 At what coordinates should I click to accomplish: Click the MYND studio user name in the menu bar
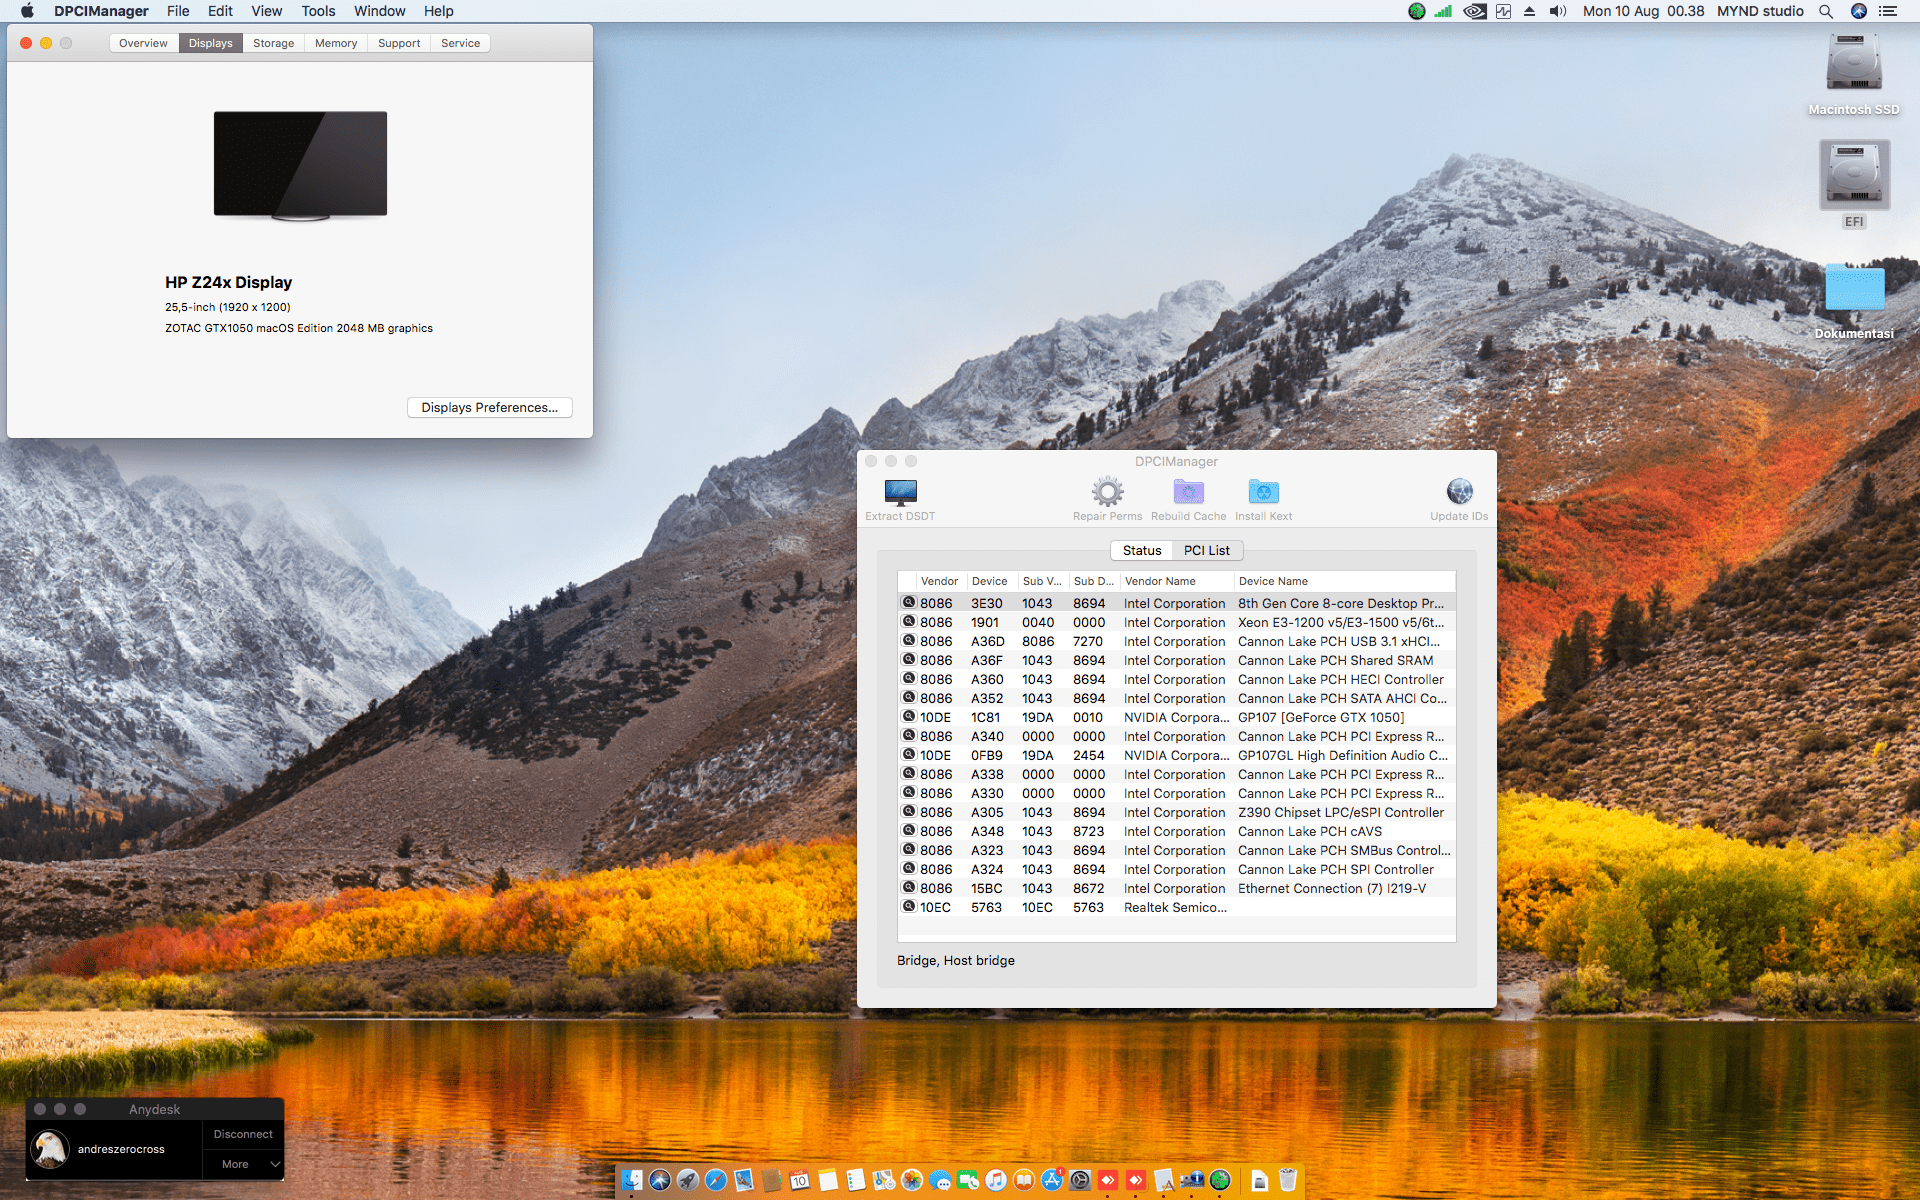1760,11
